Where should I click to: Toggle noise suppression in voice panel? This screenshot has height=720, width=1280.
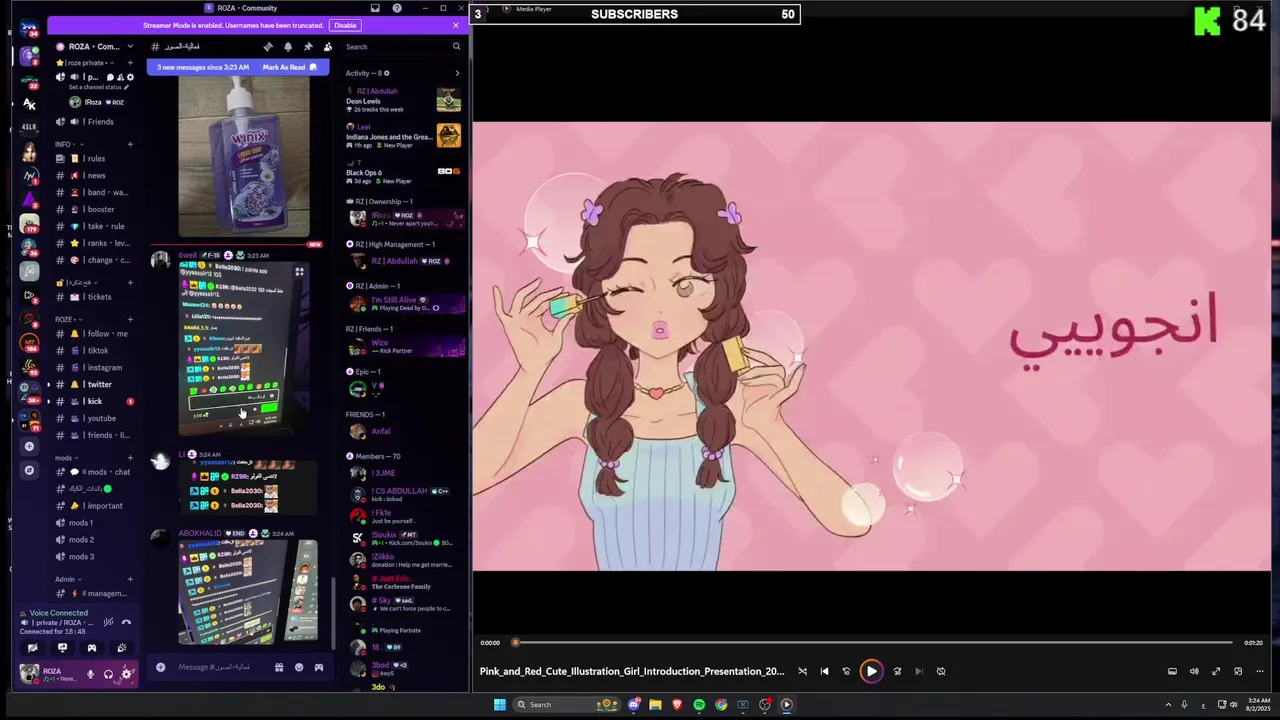point(108,622)
